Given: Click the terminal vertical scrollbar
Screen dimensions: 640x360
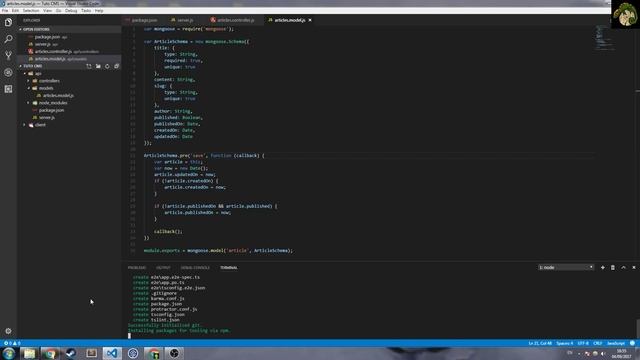Looking at the screenshot, I should click(638, 328).
